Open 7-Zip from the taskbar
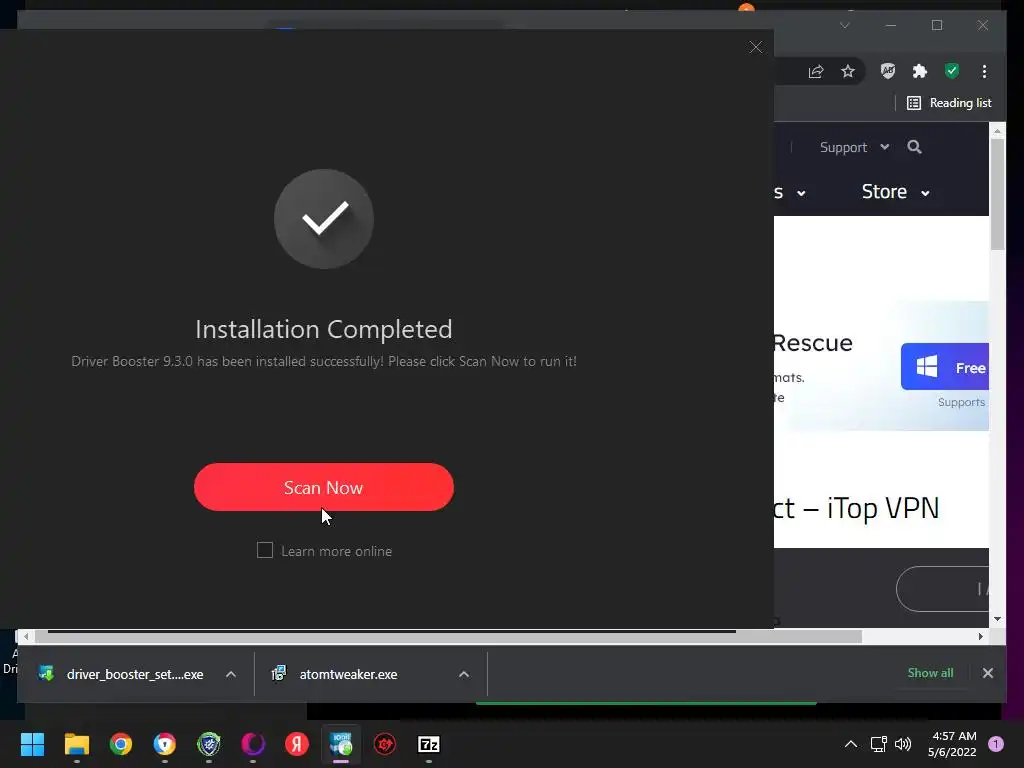 click(x=428, y=744)
